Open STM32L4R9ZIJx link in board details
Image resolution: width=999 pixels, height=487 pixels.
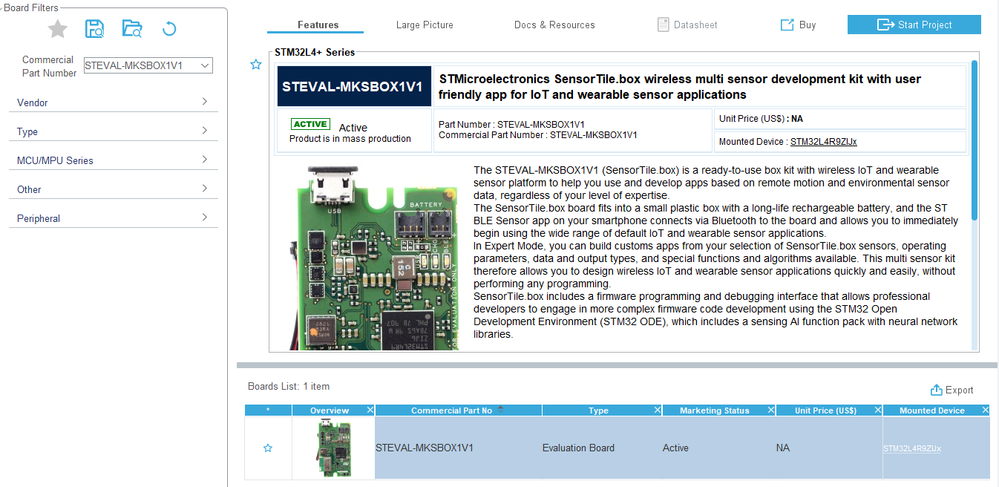pos(823,142)
